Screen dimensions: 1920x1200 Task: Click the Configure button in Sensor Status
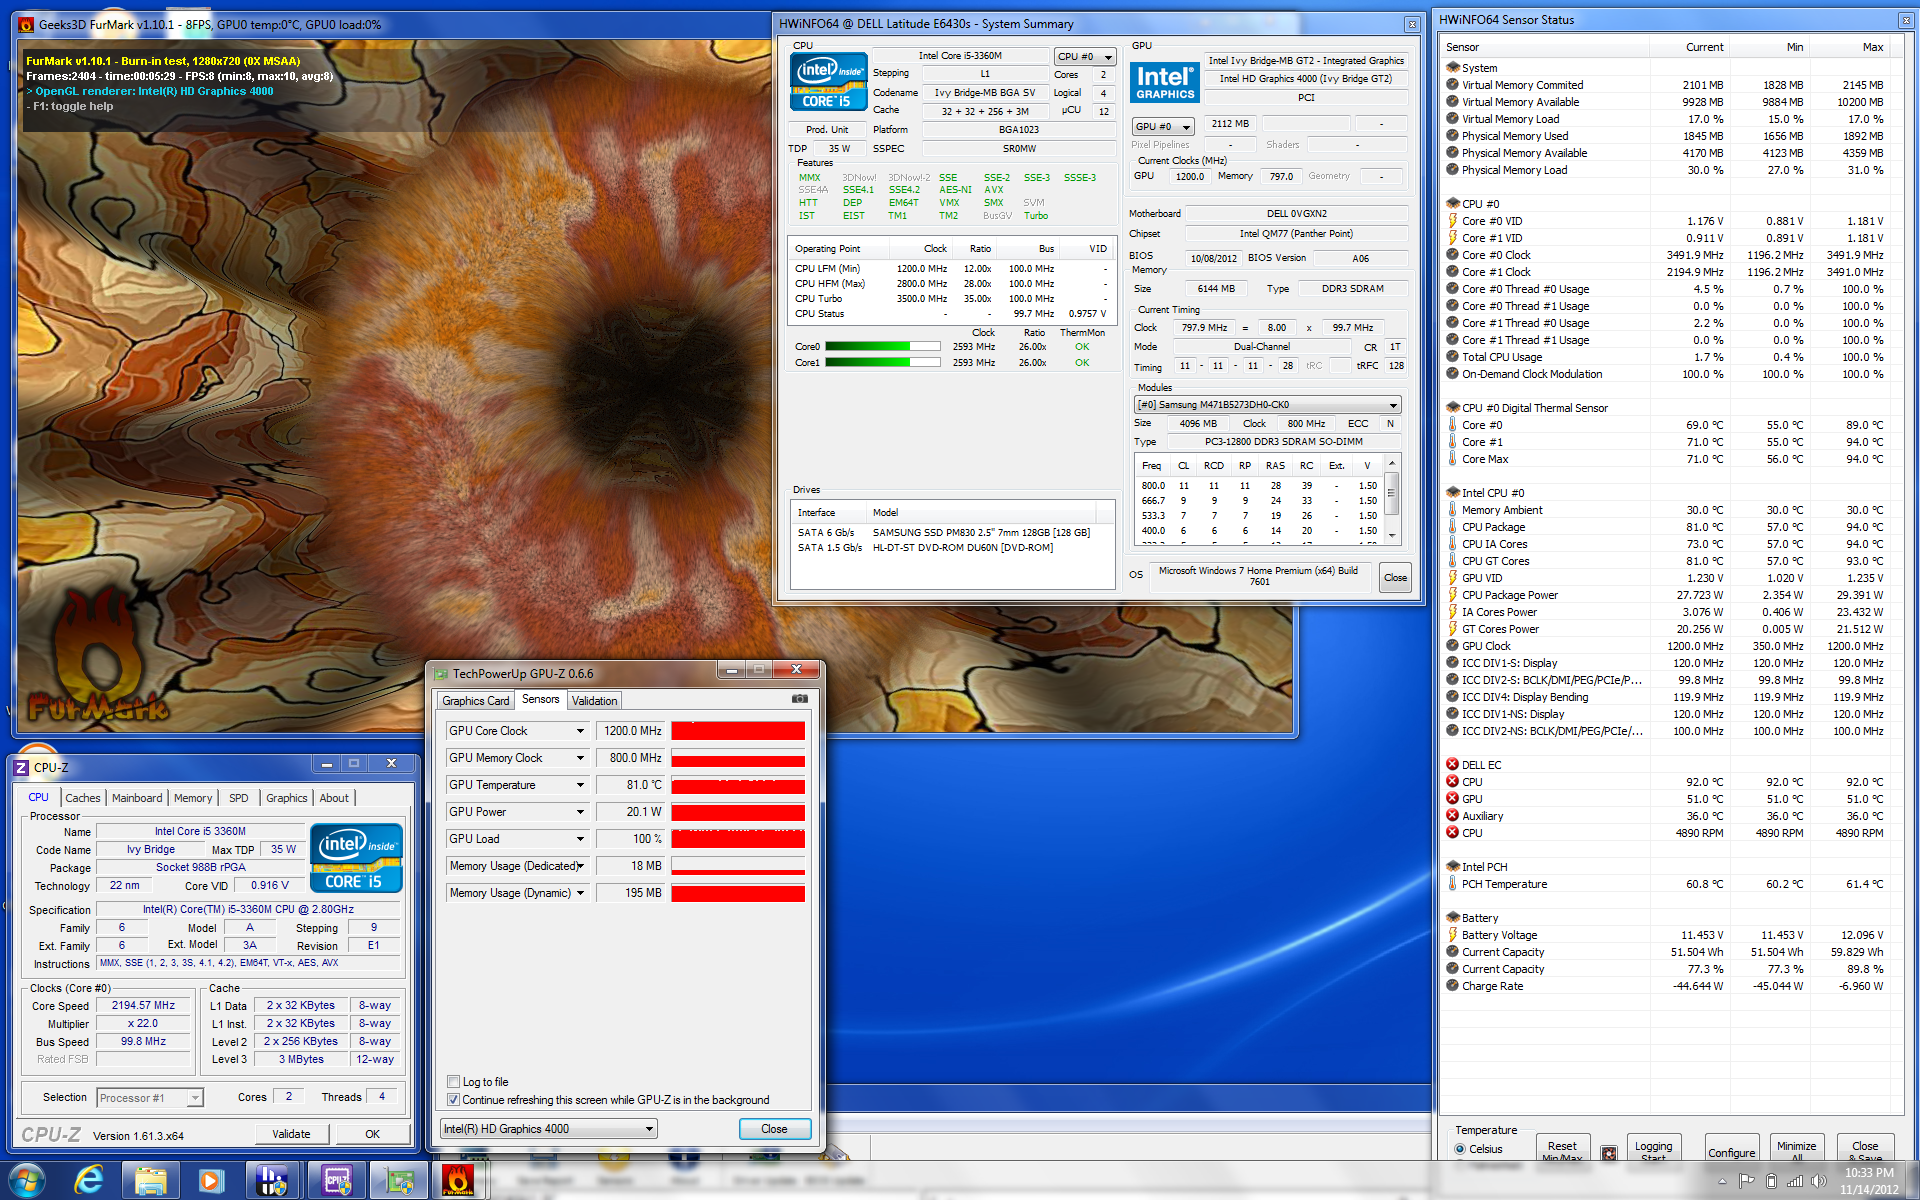pyautogui.click(x=1731, y=1152)
